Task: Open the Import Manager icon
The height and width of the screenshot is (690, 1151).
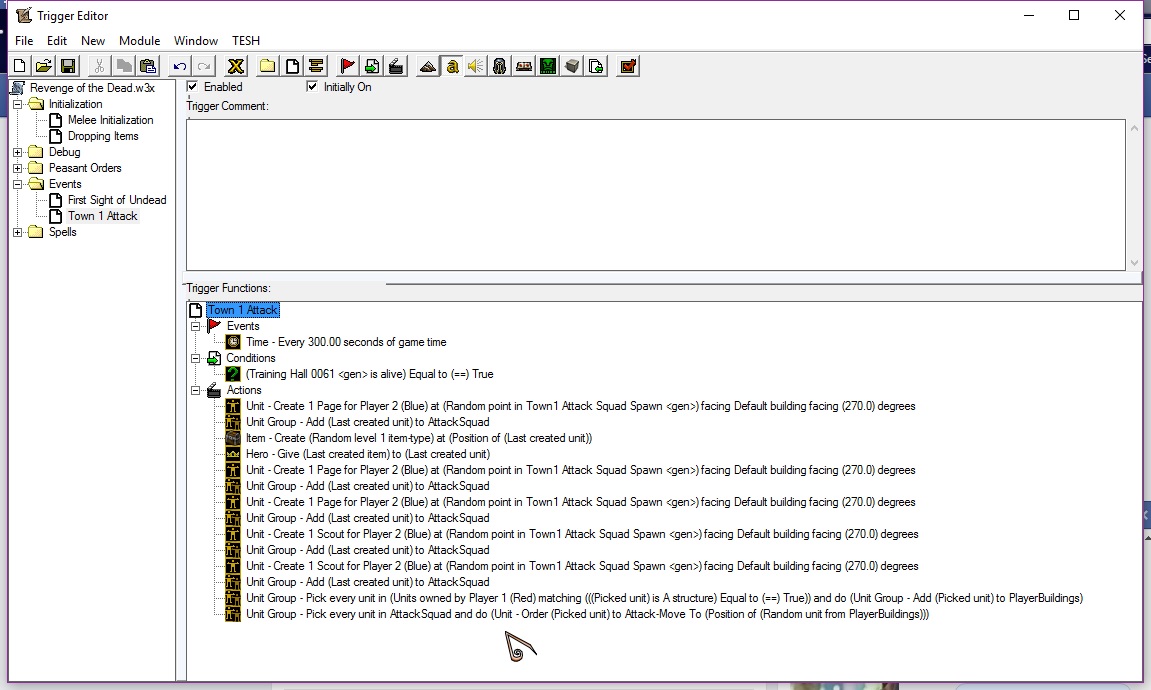Action: coord(597,67)
